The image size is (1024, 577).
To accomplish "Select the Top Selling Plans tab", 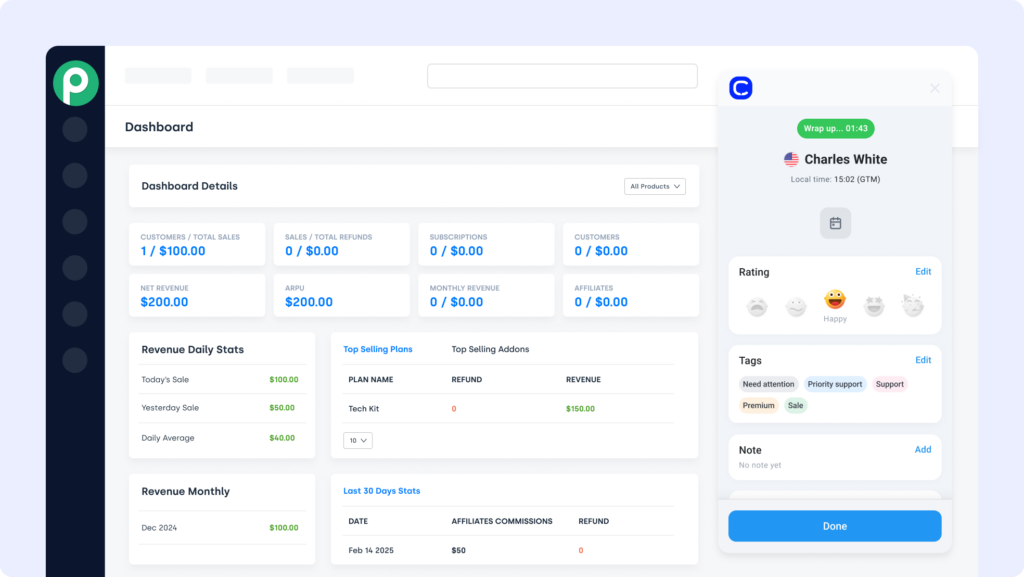I will click(378, 349).
